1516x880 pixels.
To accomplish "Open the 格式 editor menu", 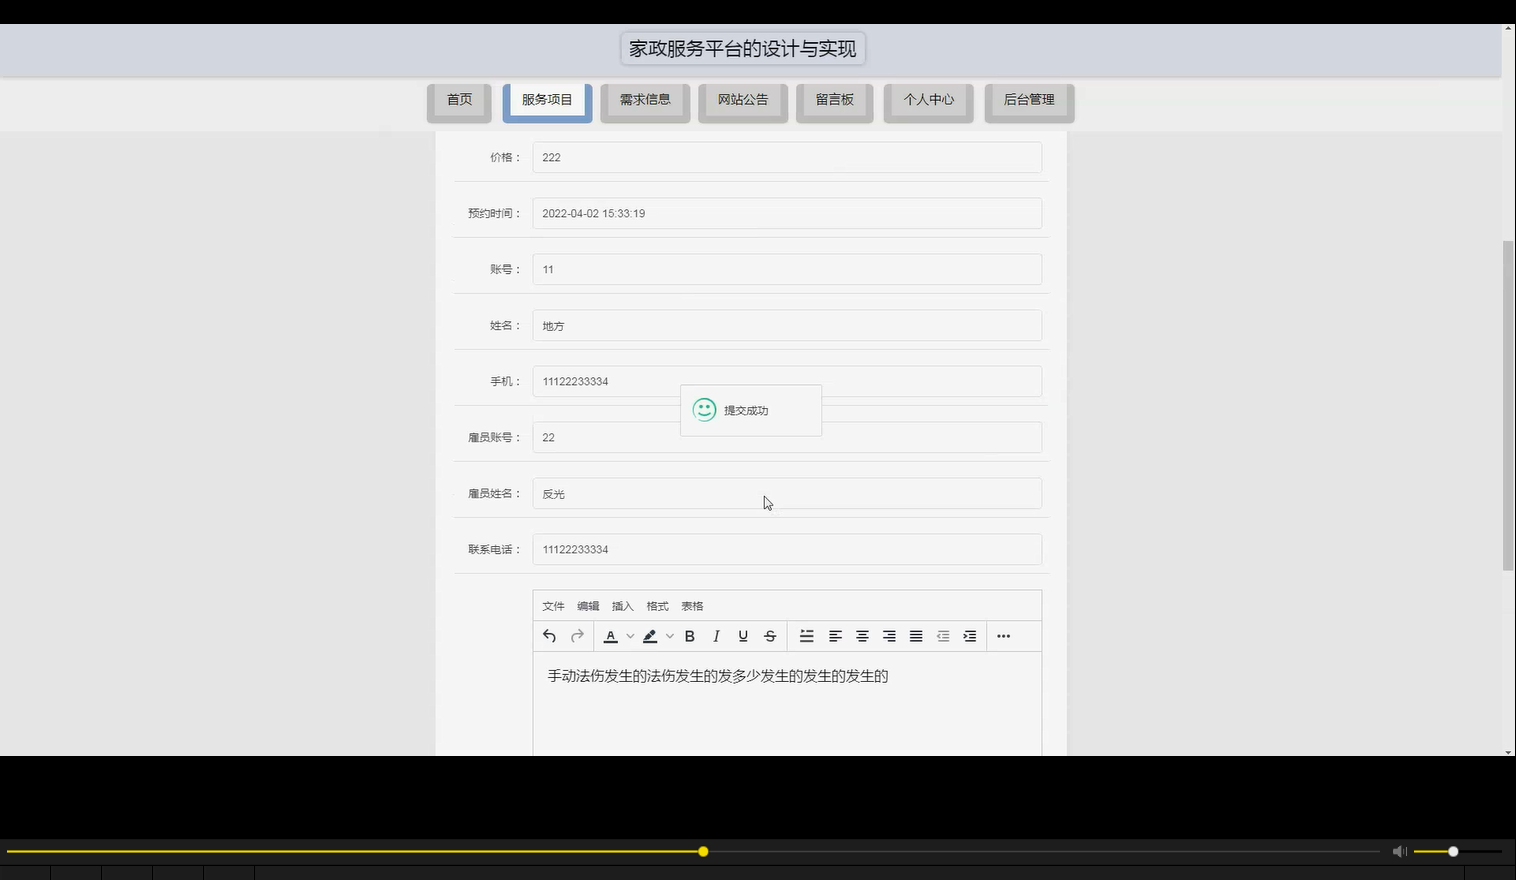I will (x=657, y=606).
